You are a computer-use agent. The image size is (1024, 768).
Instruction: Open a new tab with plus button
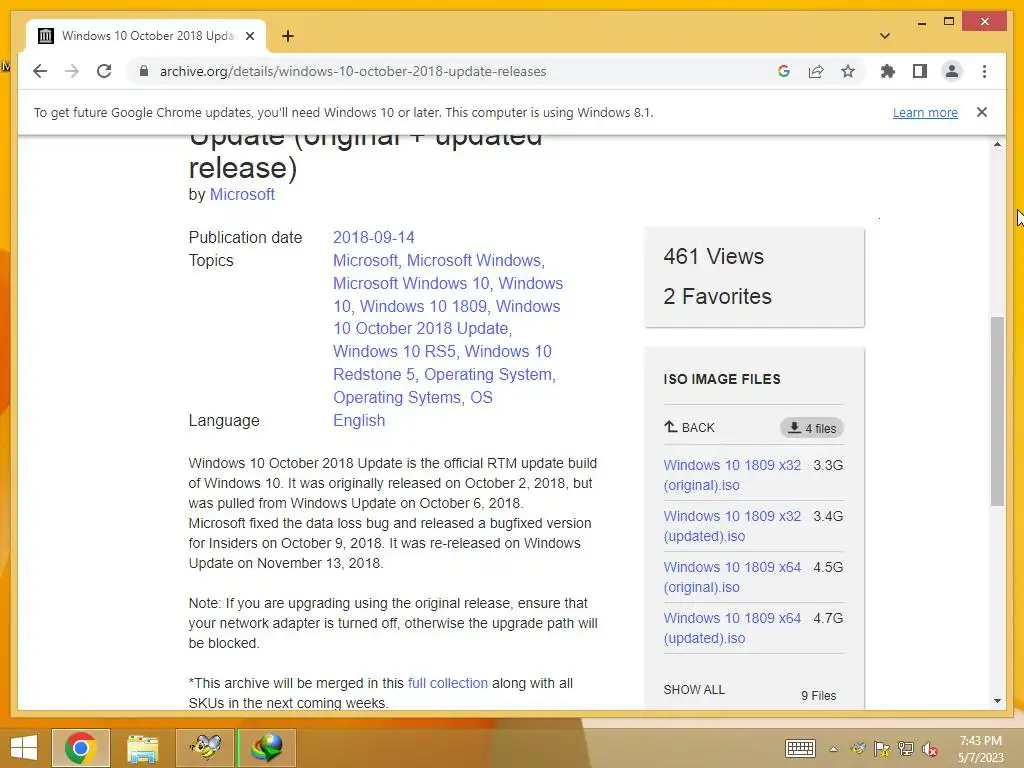coord(288,36)
